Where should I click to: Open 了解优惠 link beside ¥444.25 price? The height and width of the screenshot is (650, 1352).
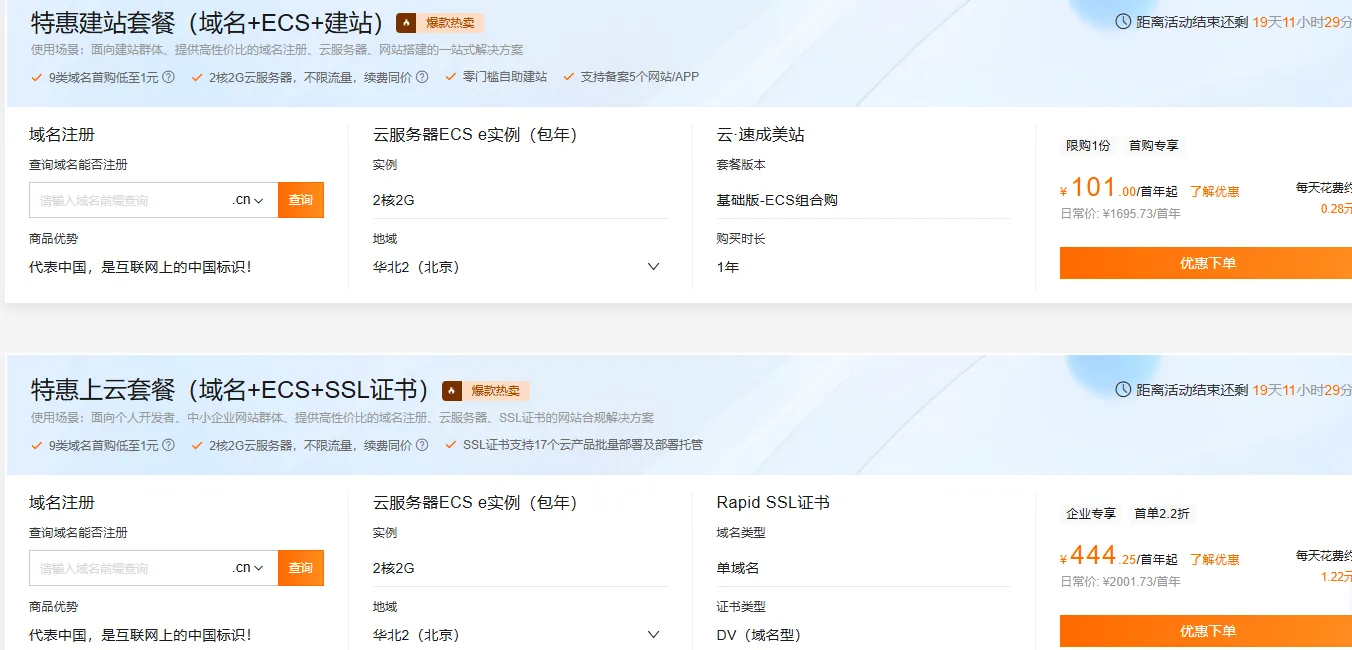(x=1215, y=560)
